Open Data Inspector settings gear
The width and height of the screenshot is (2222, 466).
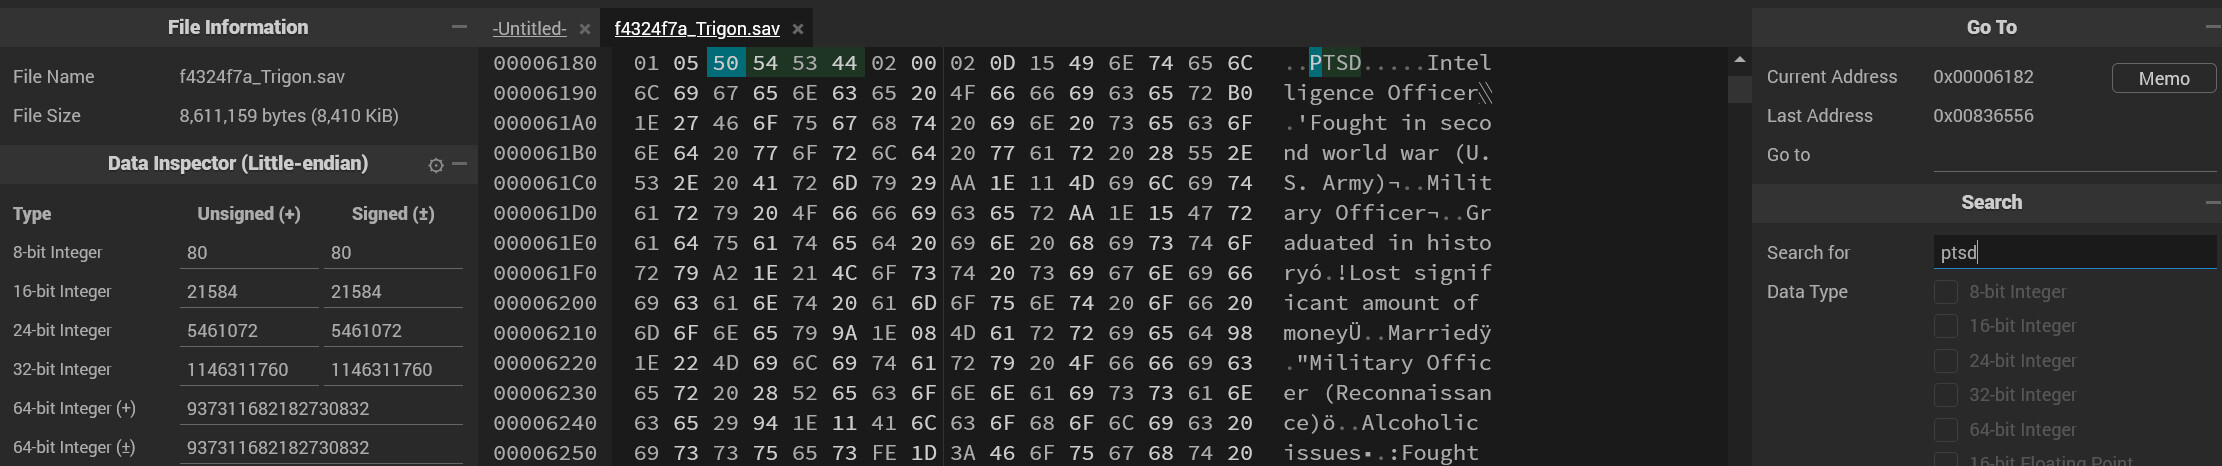click(436, 165)
